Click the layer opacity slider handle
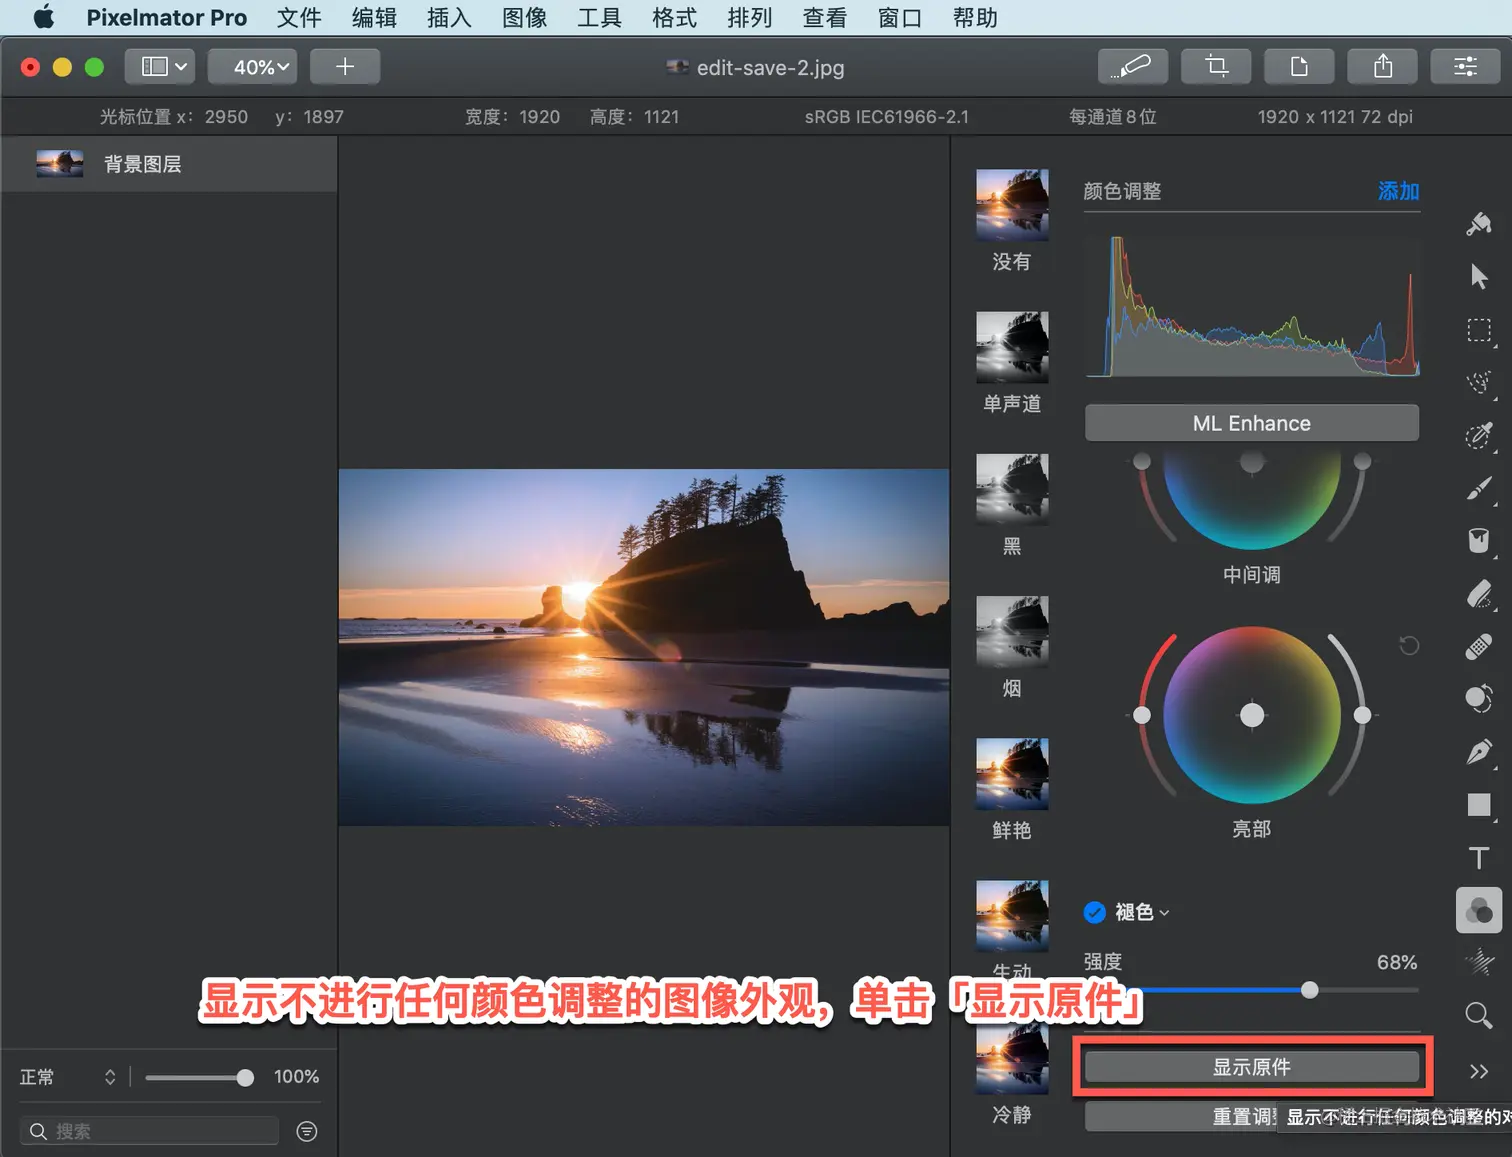 click(245, 1077)
